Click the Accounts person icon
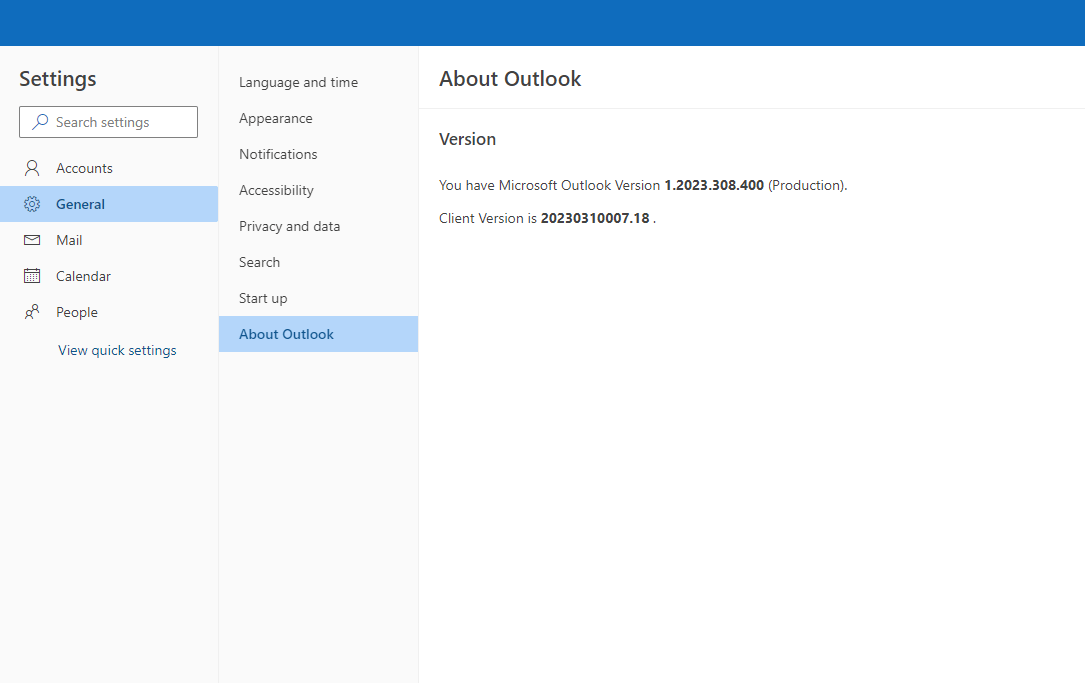 click(x=32, y=168)
